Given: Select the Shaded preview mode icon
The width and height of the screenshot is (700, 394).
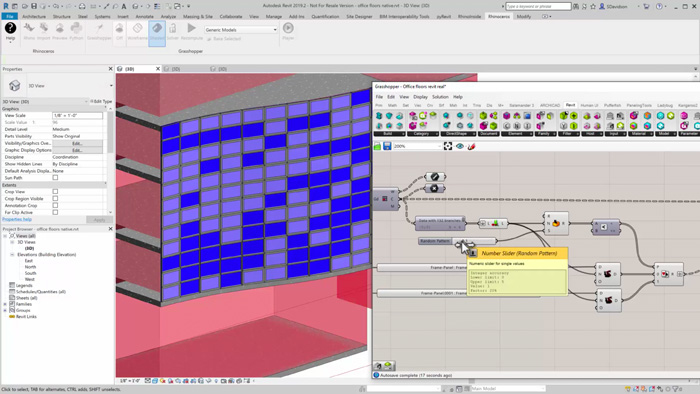Looking at the screenshot, I should coord(157,29).
